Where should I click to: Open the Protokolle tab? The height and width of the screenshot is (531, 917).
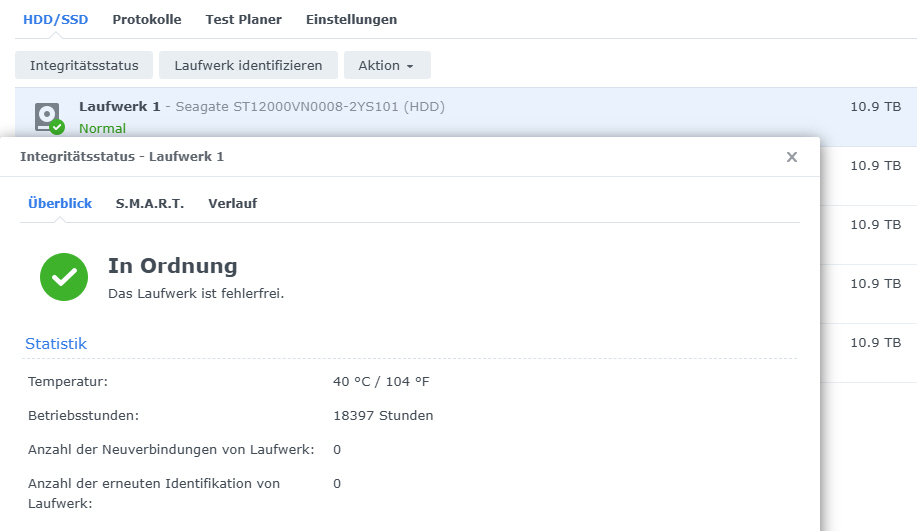[x=147, y=19]
